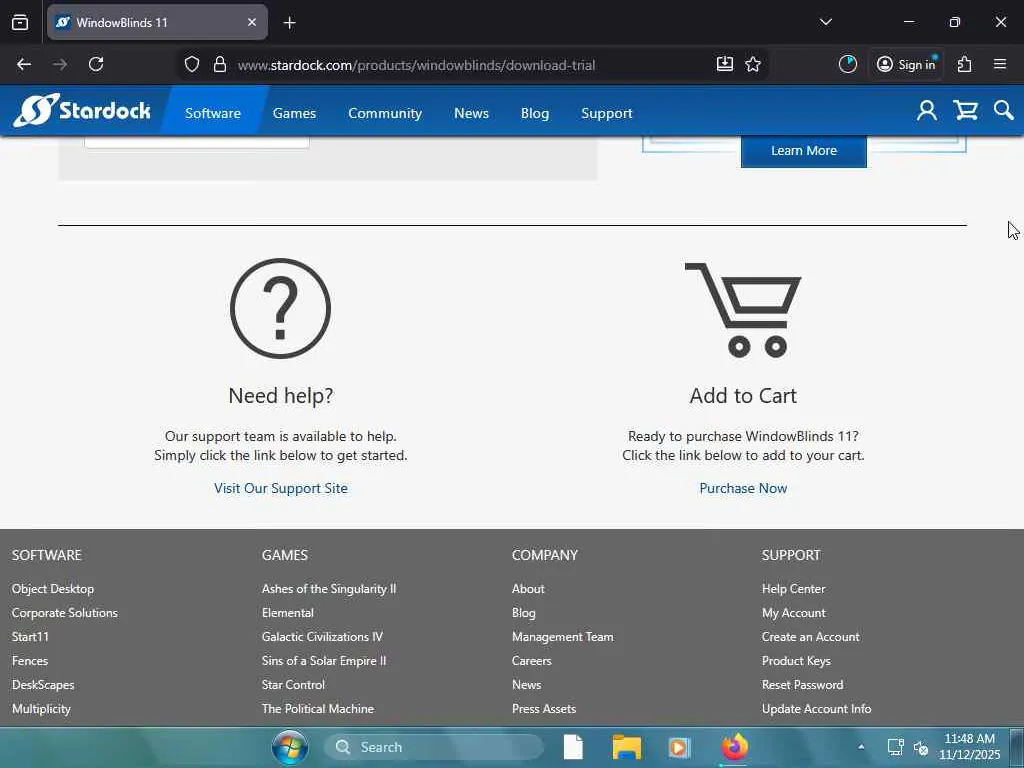Image resolution: width=1024 pixels, height=768 pixels.
Task: Open File Explorer from the taskbar
Action: (x=626, y=747)
